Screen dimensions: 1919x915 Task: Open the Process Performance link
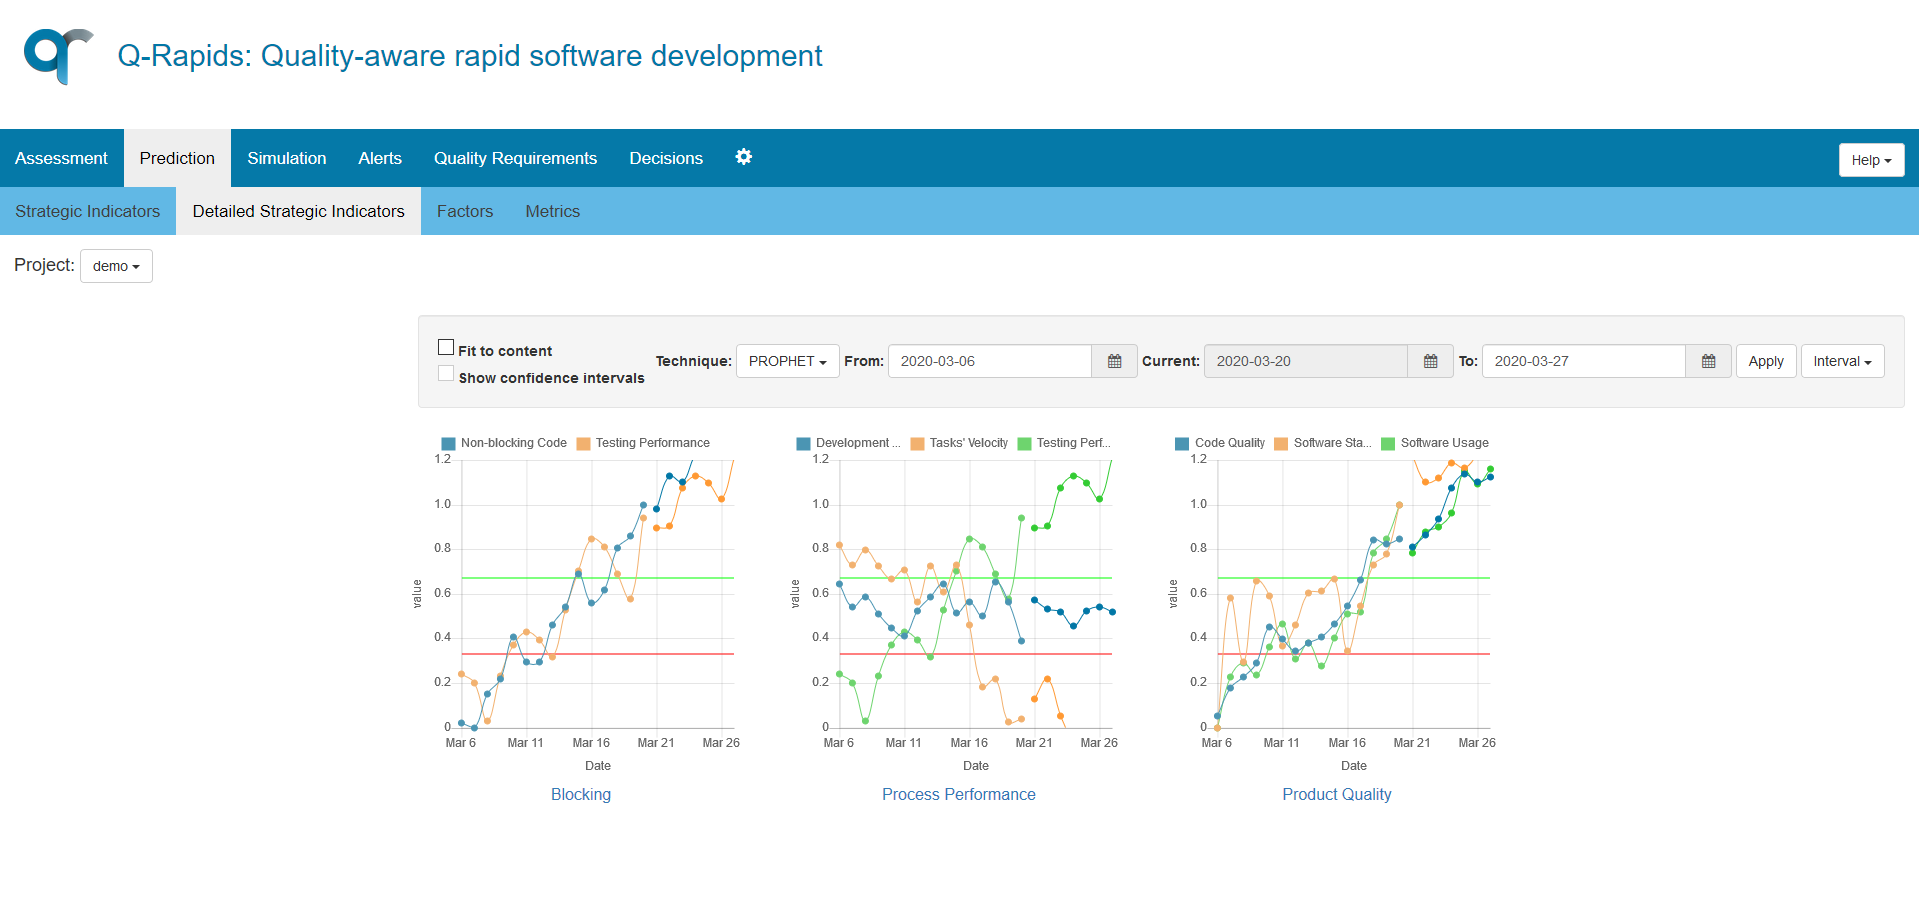click(x=958, y=794)
